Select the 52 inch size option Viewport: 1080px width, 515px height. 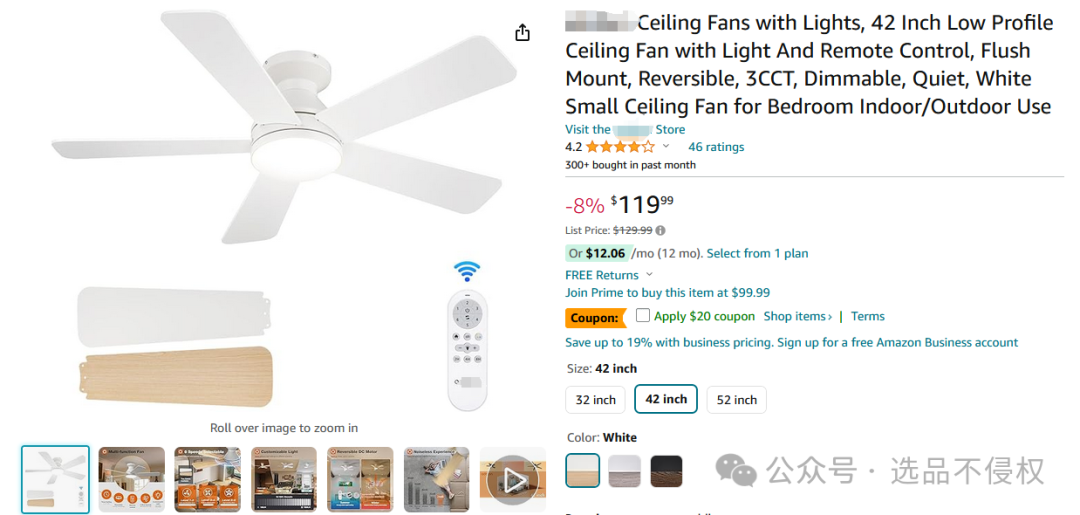(737, 399)
